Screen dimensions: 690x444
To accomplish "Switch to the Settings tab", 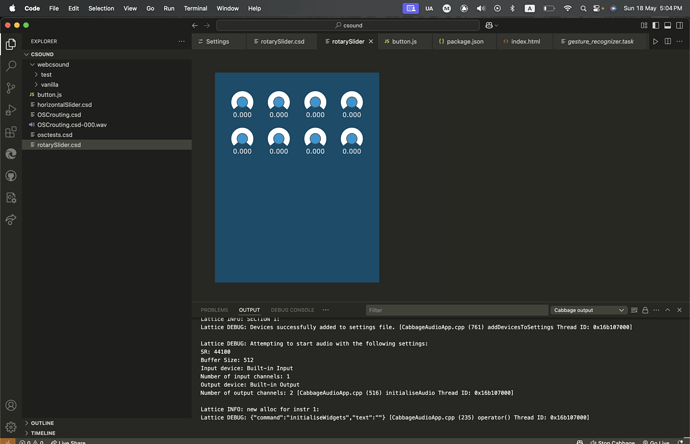I will tap(219, 41).
